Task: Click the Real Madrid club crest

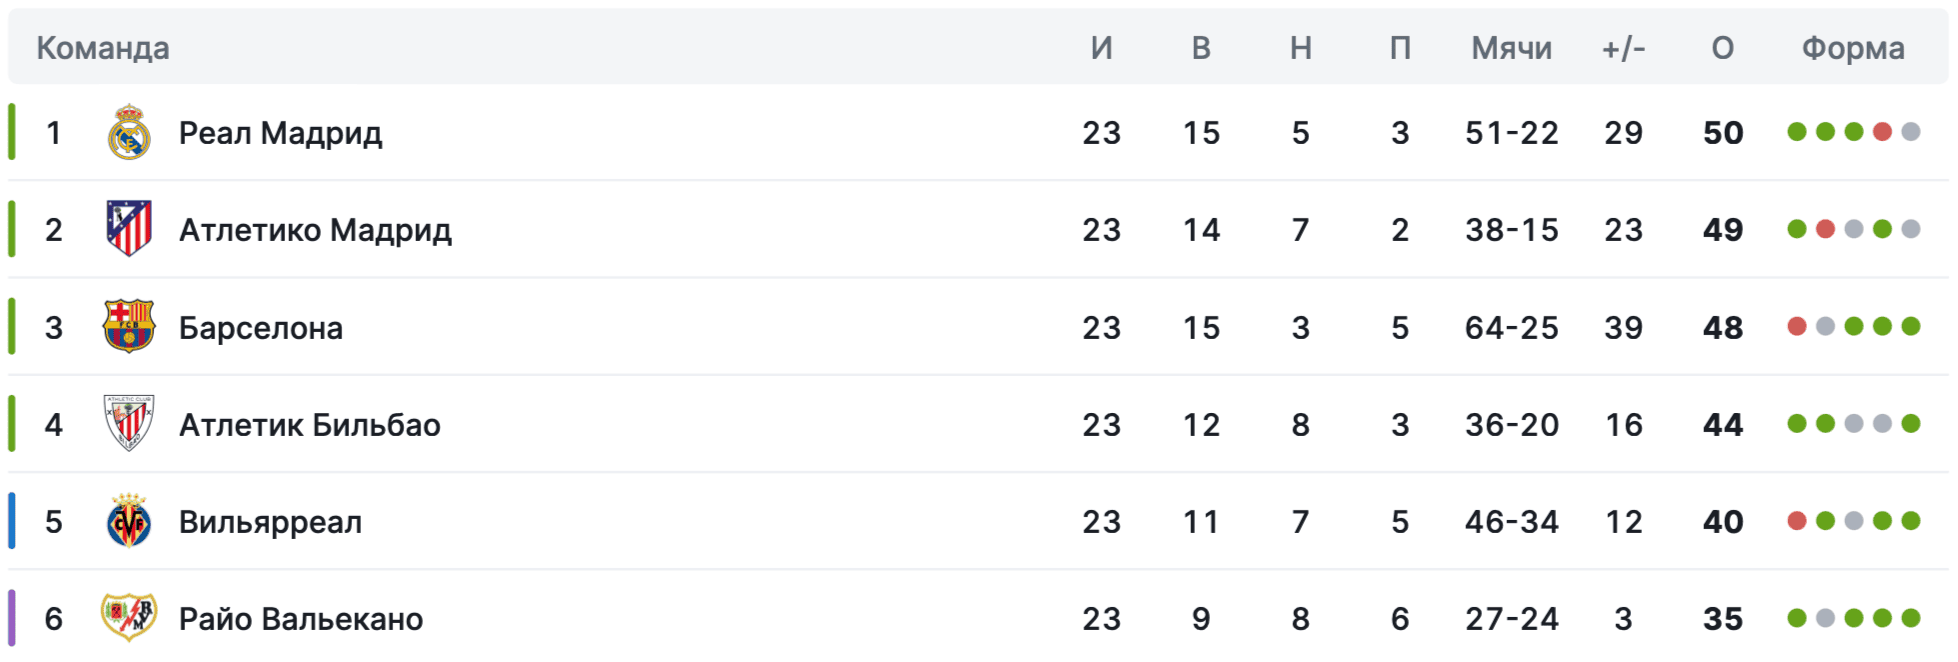Action: pos(129,133)
